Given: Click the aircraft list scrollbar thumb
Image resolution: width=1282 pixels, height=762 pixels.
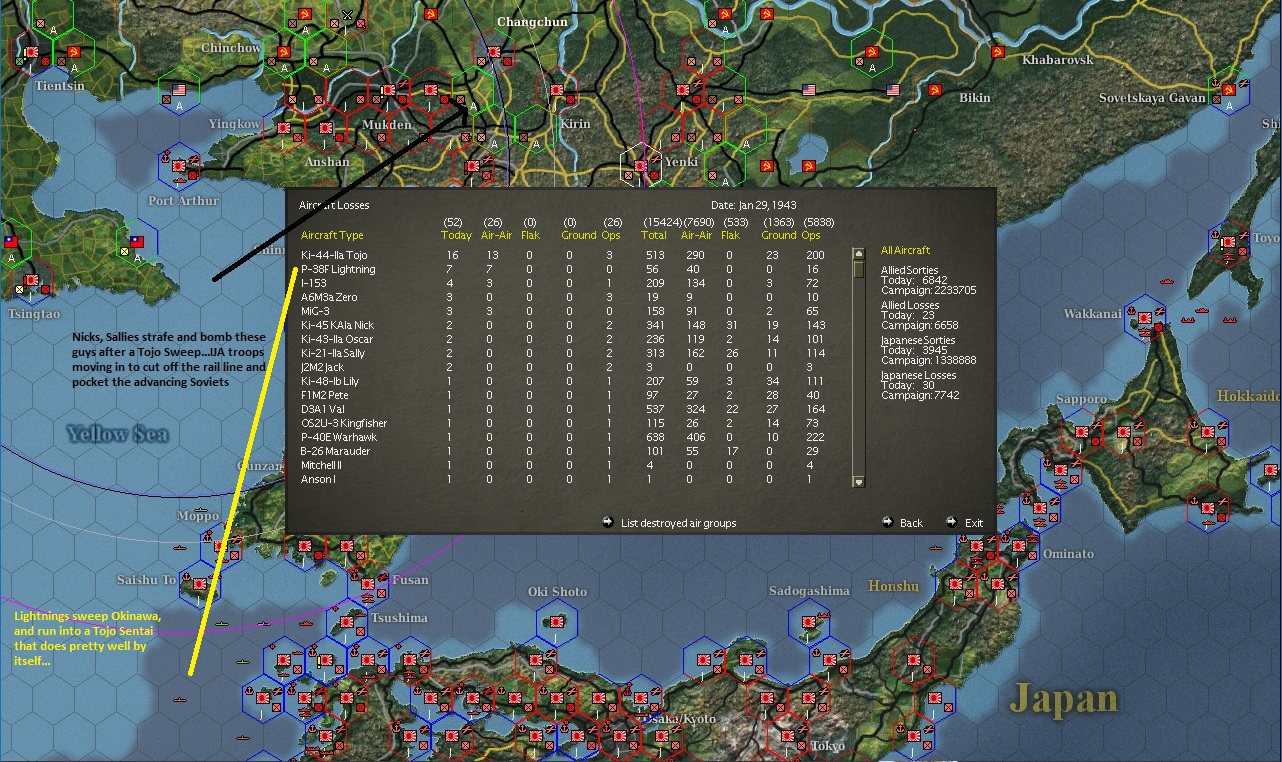Looking at the screenshot, I should (858, 269).
